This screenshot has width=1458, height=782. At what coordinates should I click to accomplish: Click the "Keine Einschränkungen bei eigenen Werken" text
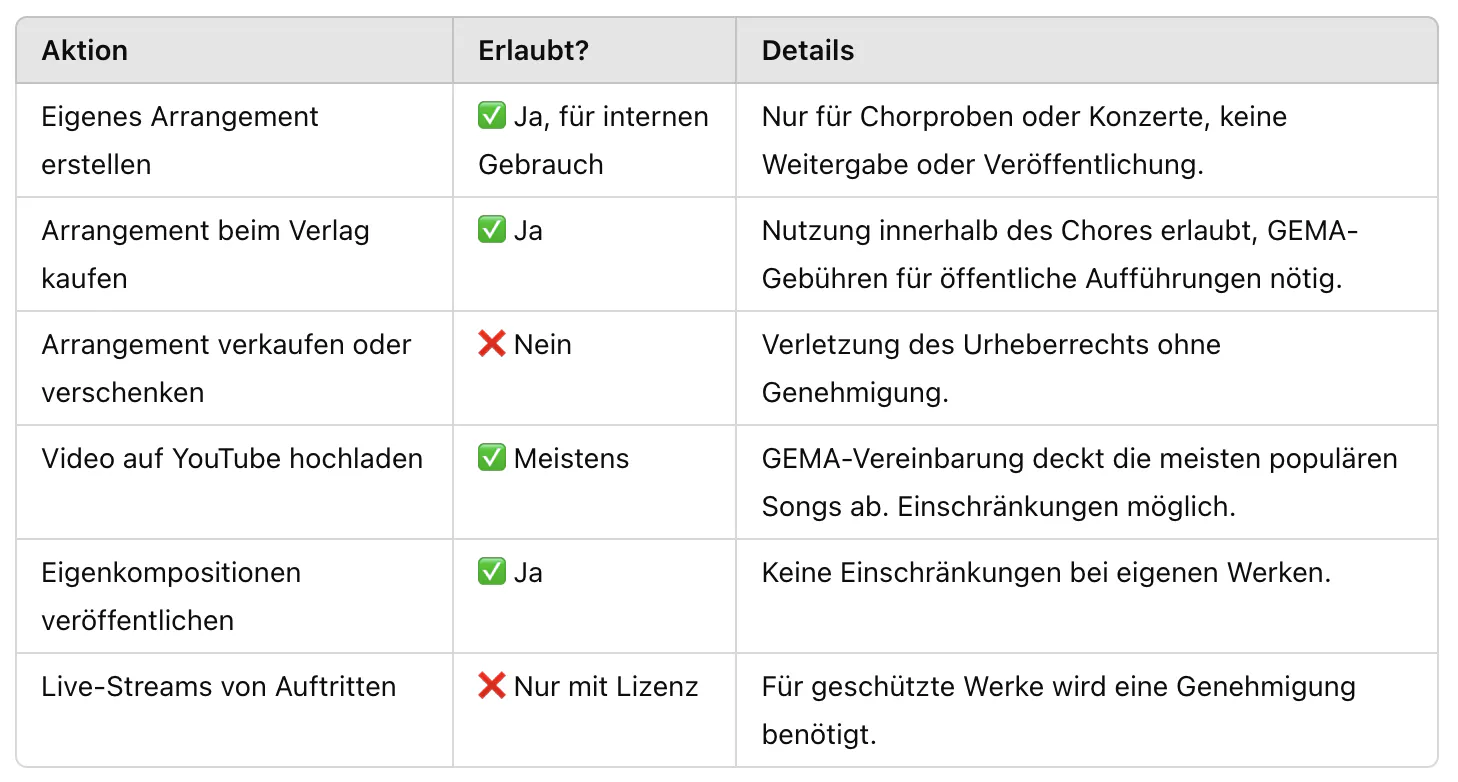point(1046,573)
